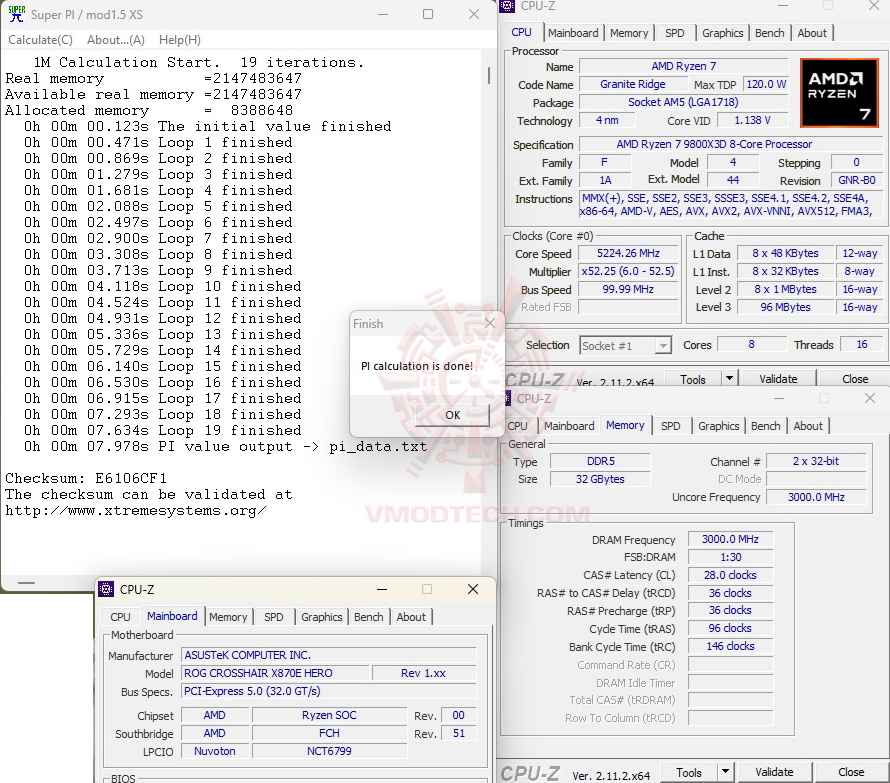This screenshot has height=783, width=890.
Task: Select Bench tab in top CPU-Z window
Action: click(x=769, y=33)
